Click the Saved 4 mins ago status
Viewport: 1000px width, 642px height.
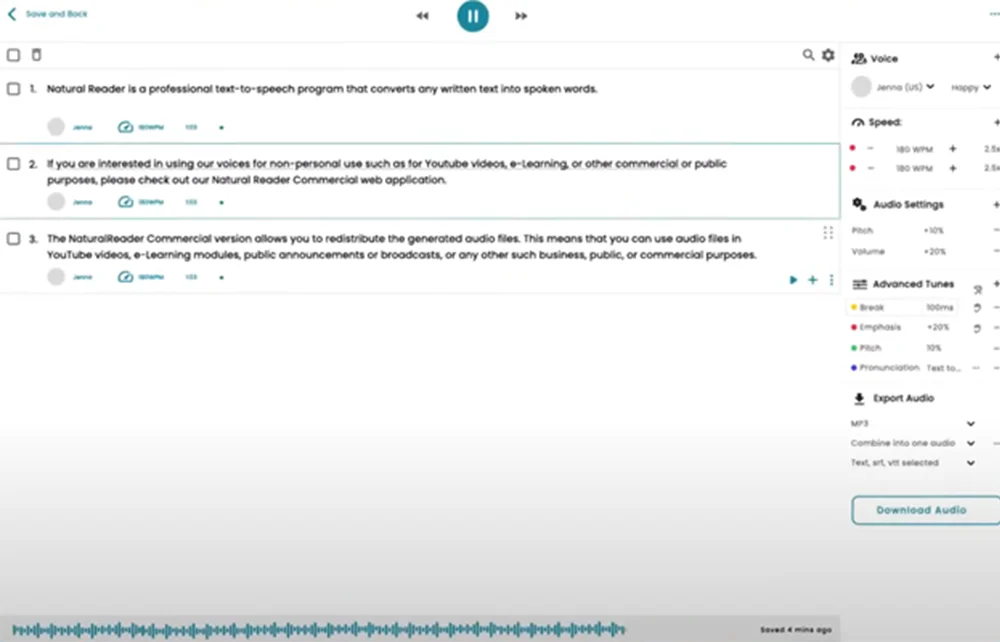point(796,630)
